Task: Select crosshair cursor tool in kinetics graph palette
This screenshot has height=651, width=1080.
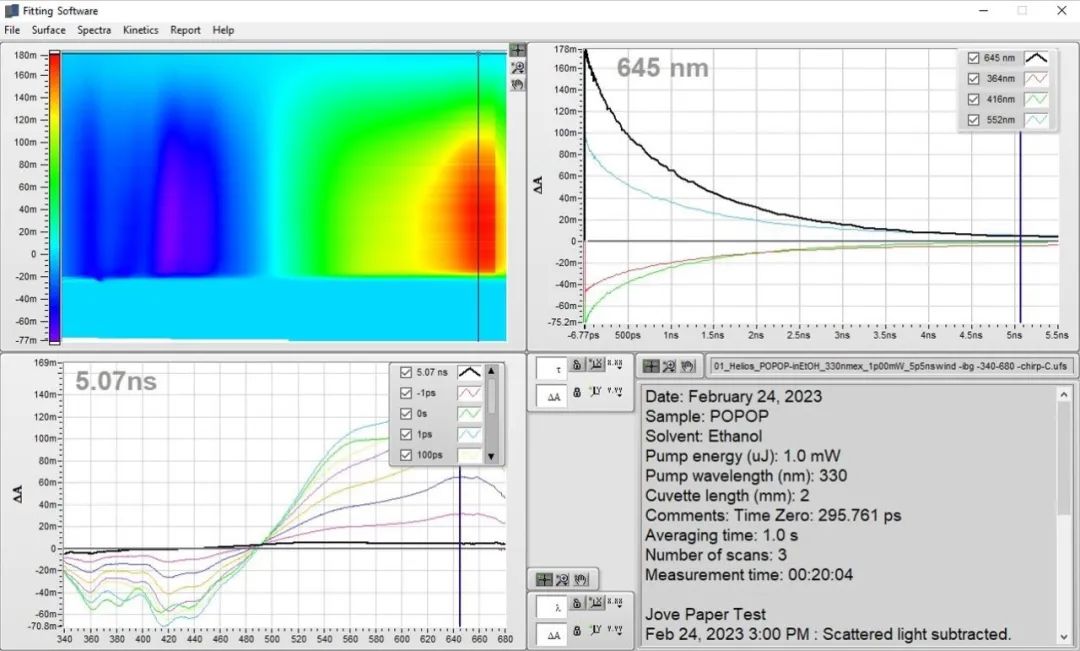Action: click(x=651, y=366)
